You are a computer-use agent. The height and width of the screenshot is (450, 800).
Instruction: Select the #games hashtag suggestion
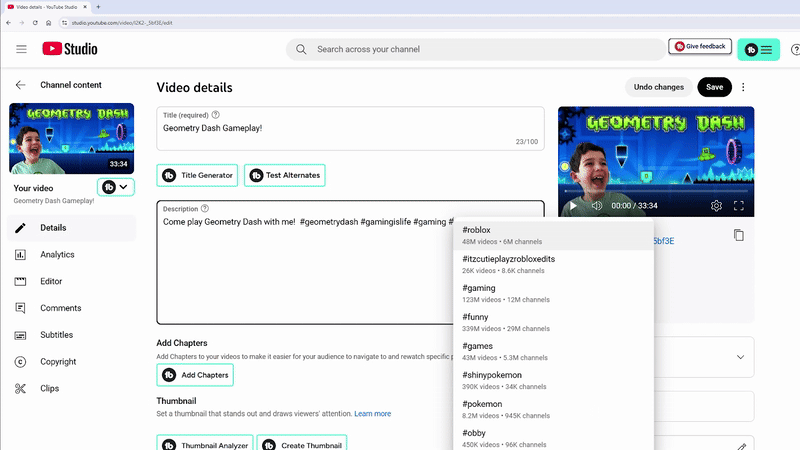pos(553,352)
